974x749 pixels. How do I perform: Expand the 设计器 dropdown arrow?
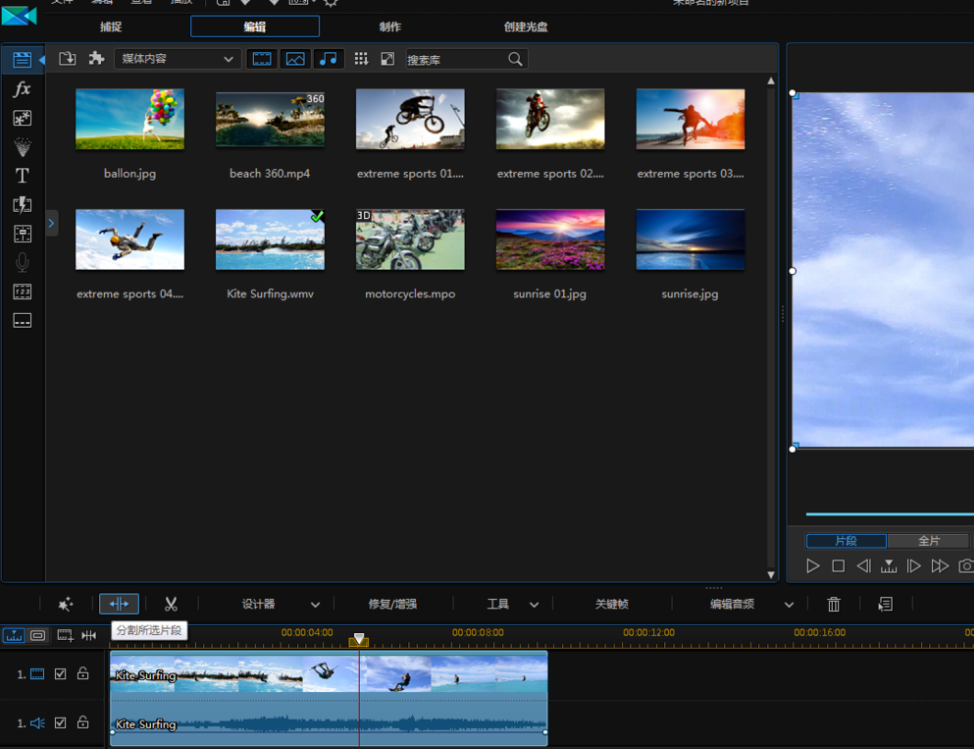click(315, 605)
